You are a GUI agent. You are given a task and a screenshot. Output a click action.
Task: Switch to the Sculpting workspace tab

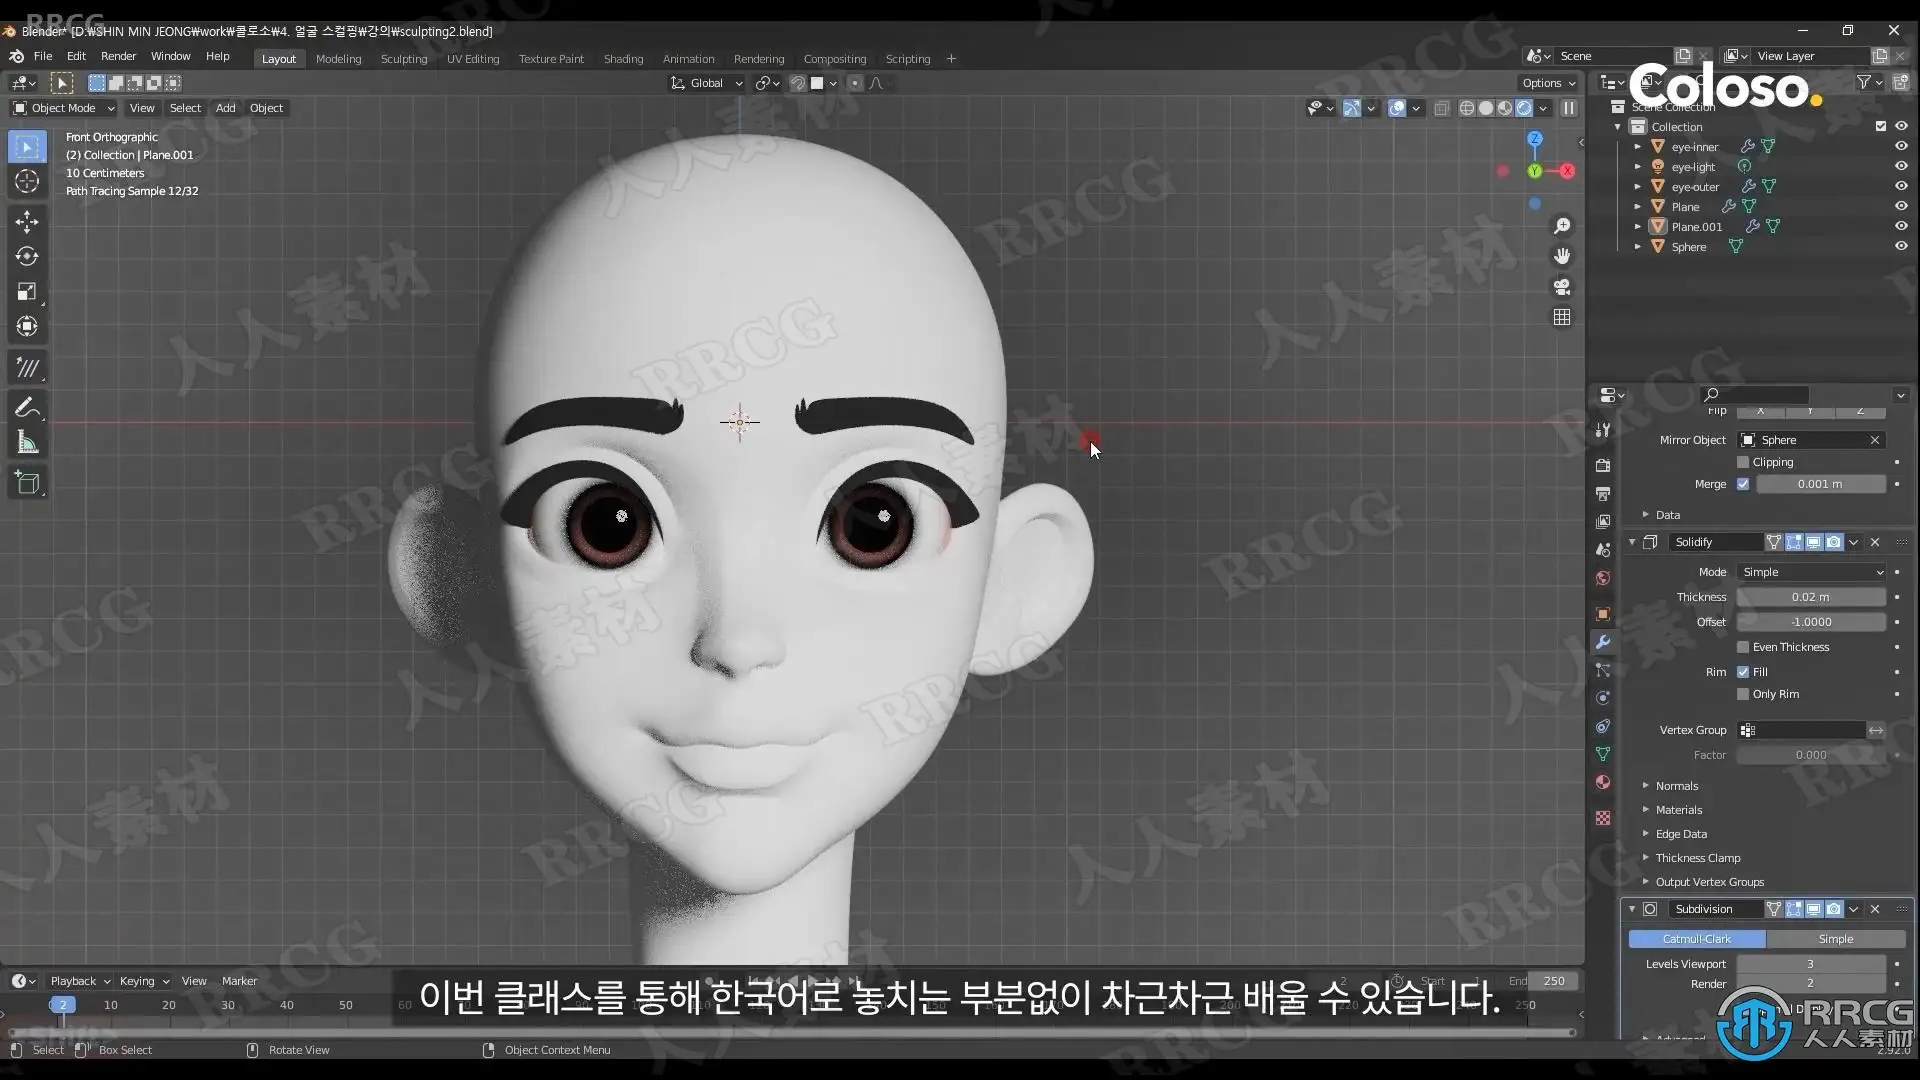tap(403, 59)
